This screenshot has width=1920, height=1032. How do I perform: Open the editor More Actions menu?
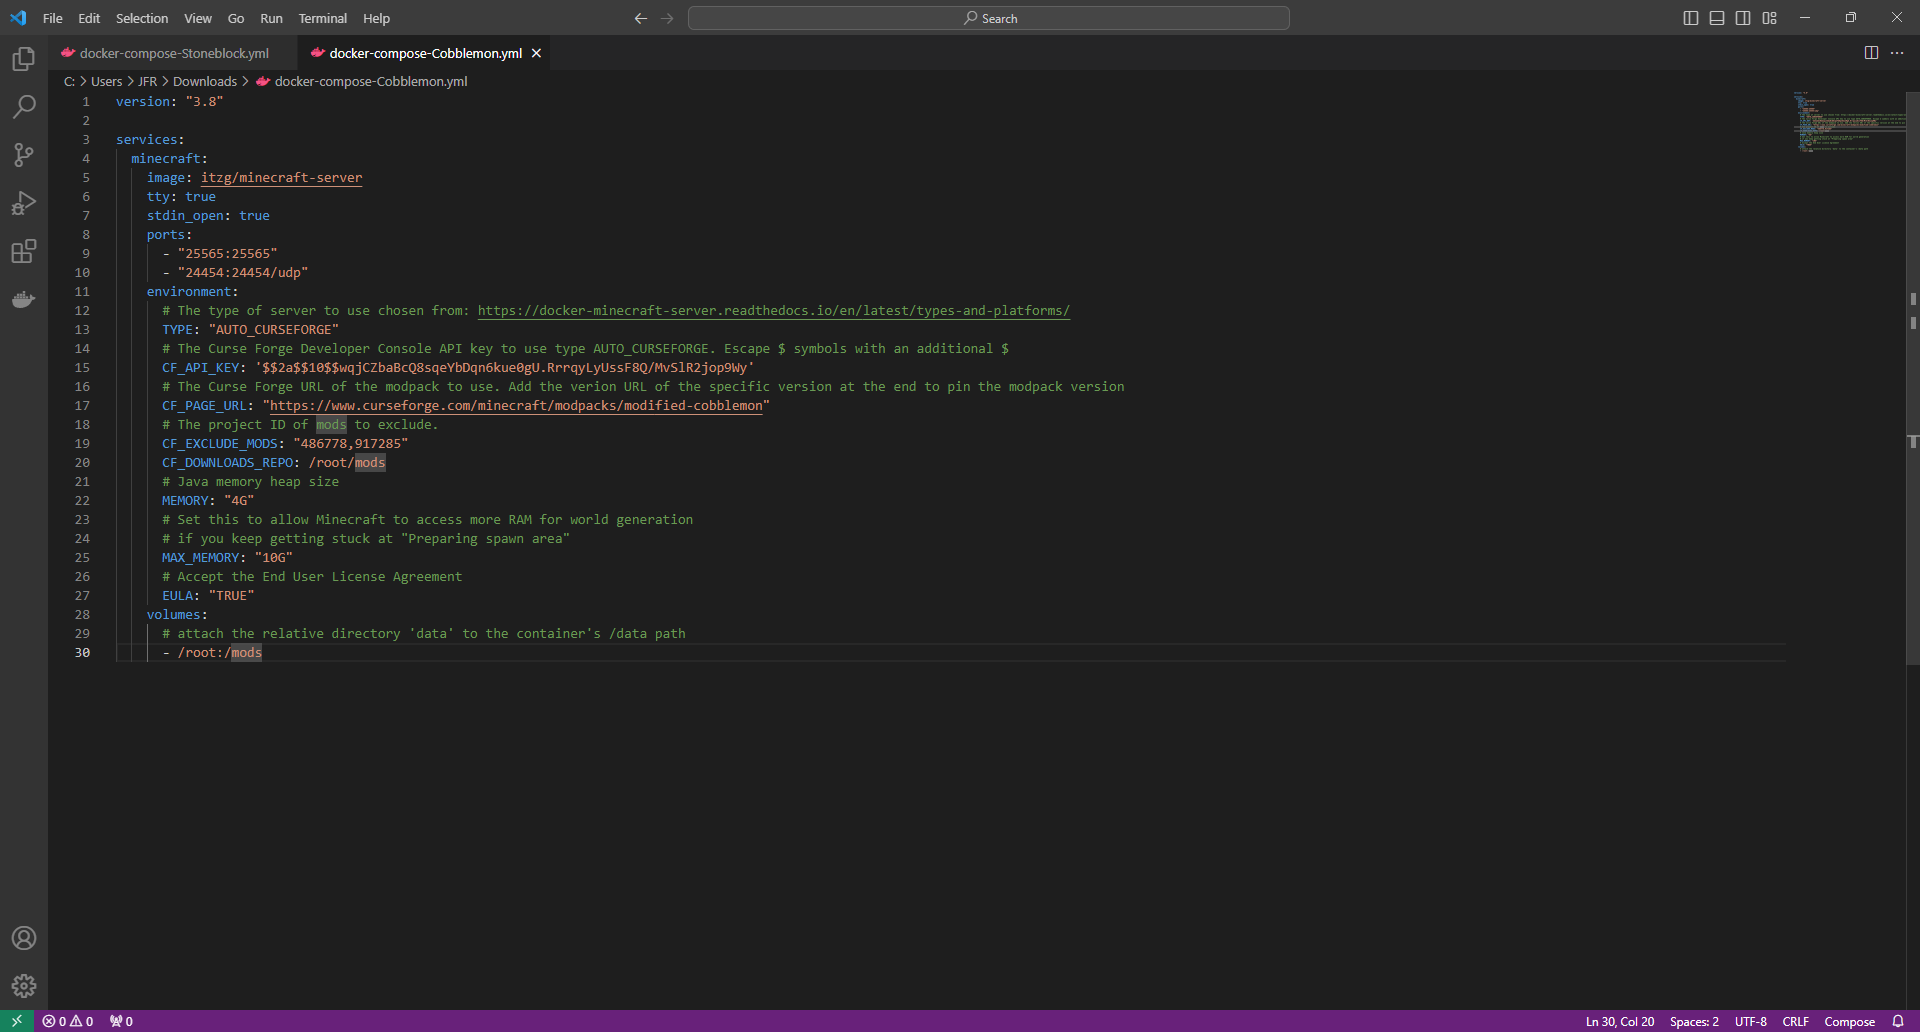tap(1898, 53)
